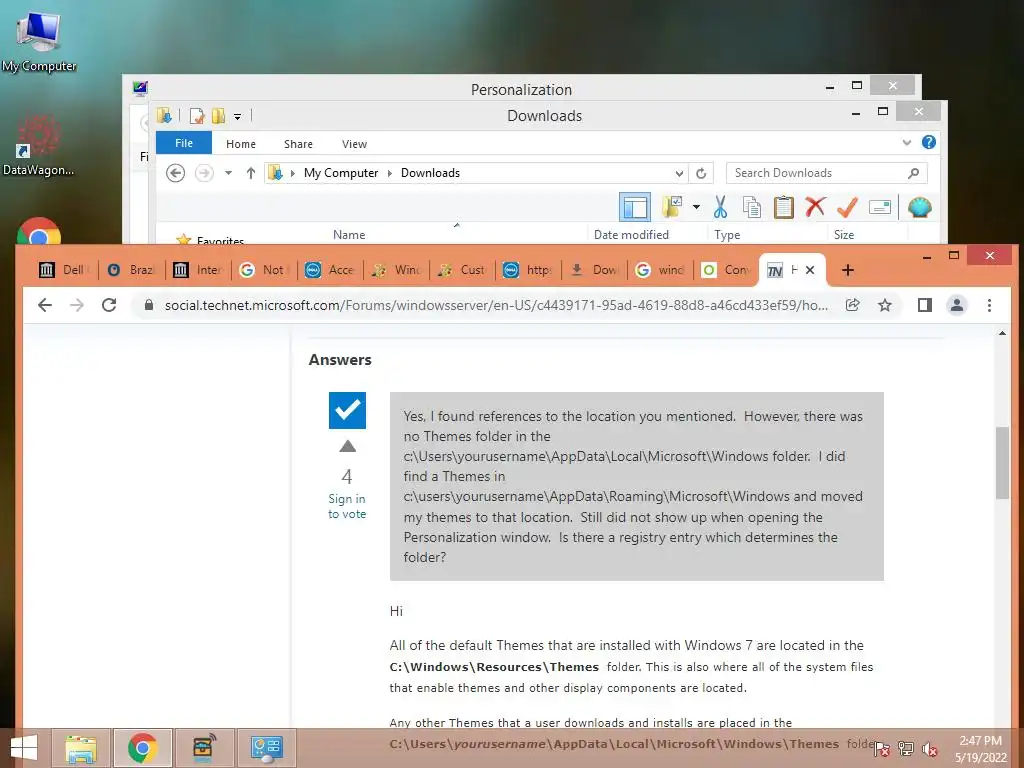The width and height of the screenshot is (1024, 768).
Task: Go up one level in Downloads explorer
Action: coord(251,173)
